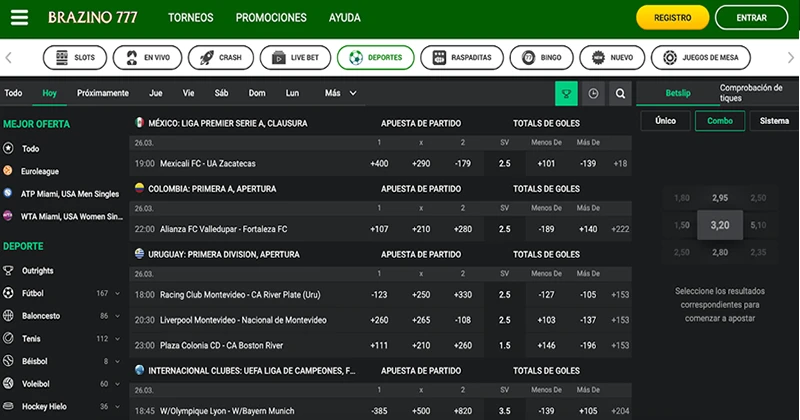Click the Baloncesto basketball icon
The width and height of the screenshot is (800, 420).
[x=8, y=315]
